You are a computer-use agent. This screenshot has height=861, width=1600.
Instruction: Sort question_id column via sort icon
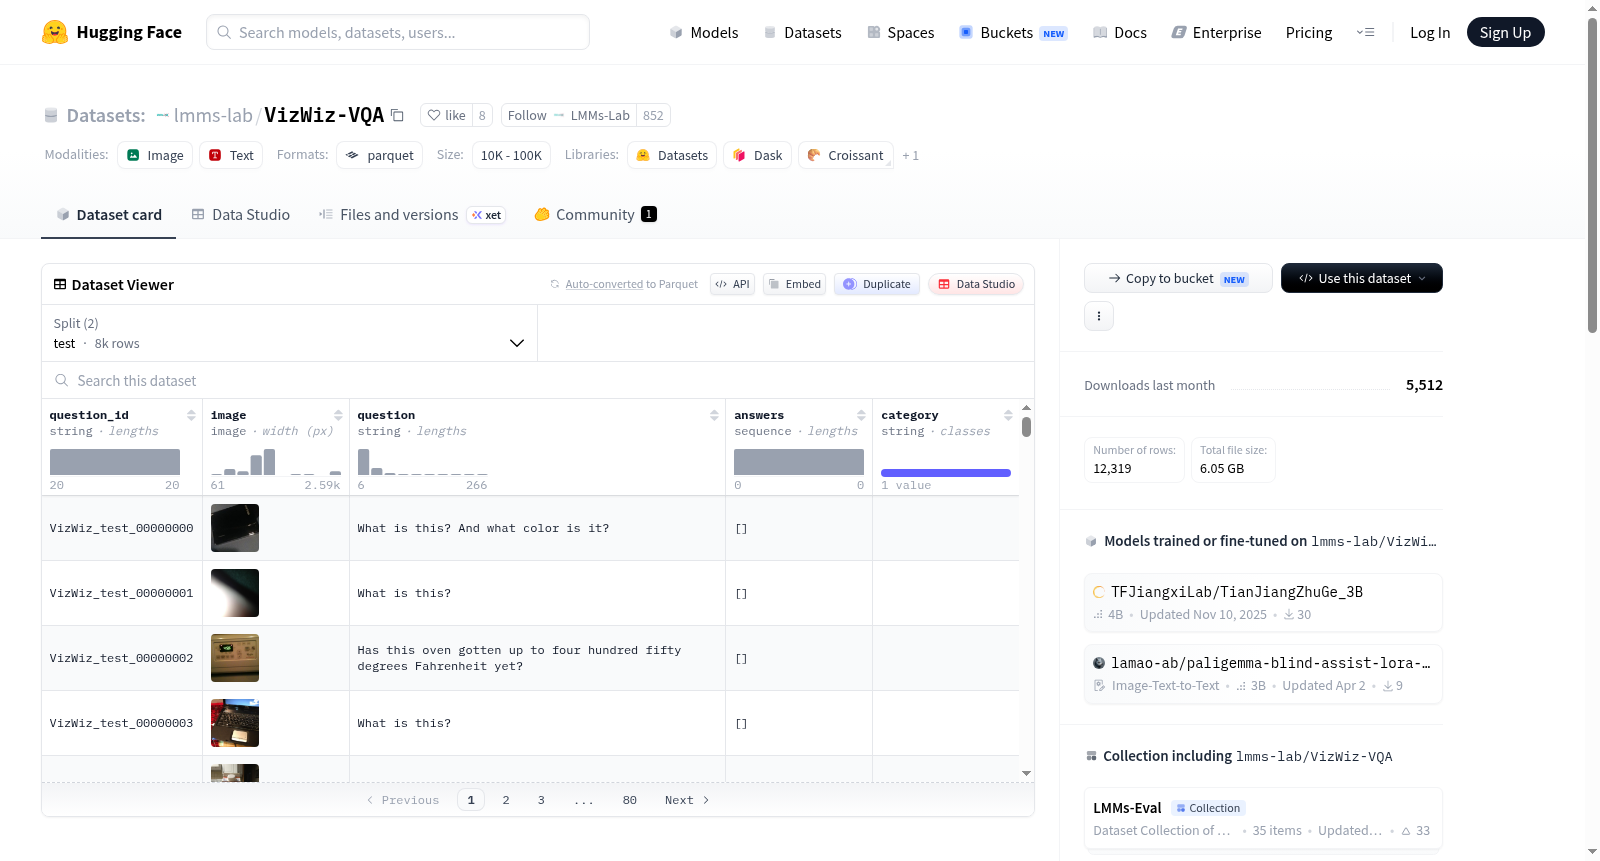coord(191,415)
